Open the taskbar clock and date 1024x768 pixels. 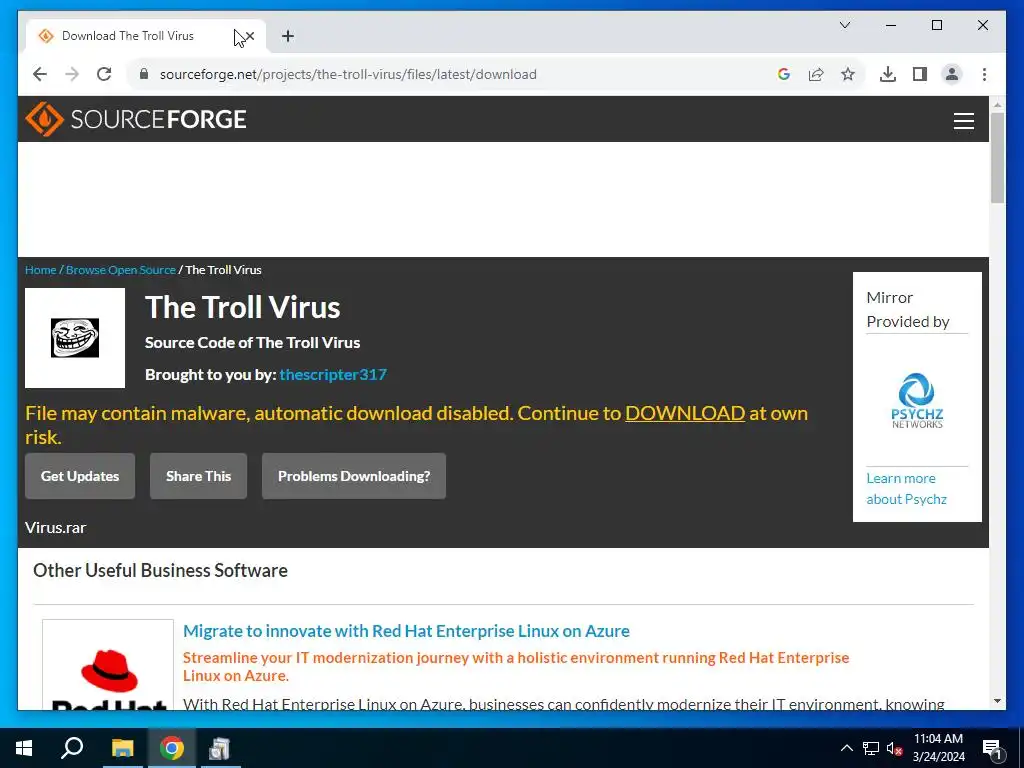click(938, 748)
